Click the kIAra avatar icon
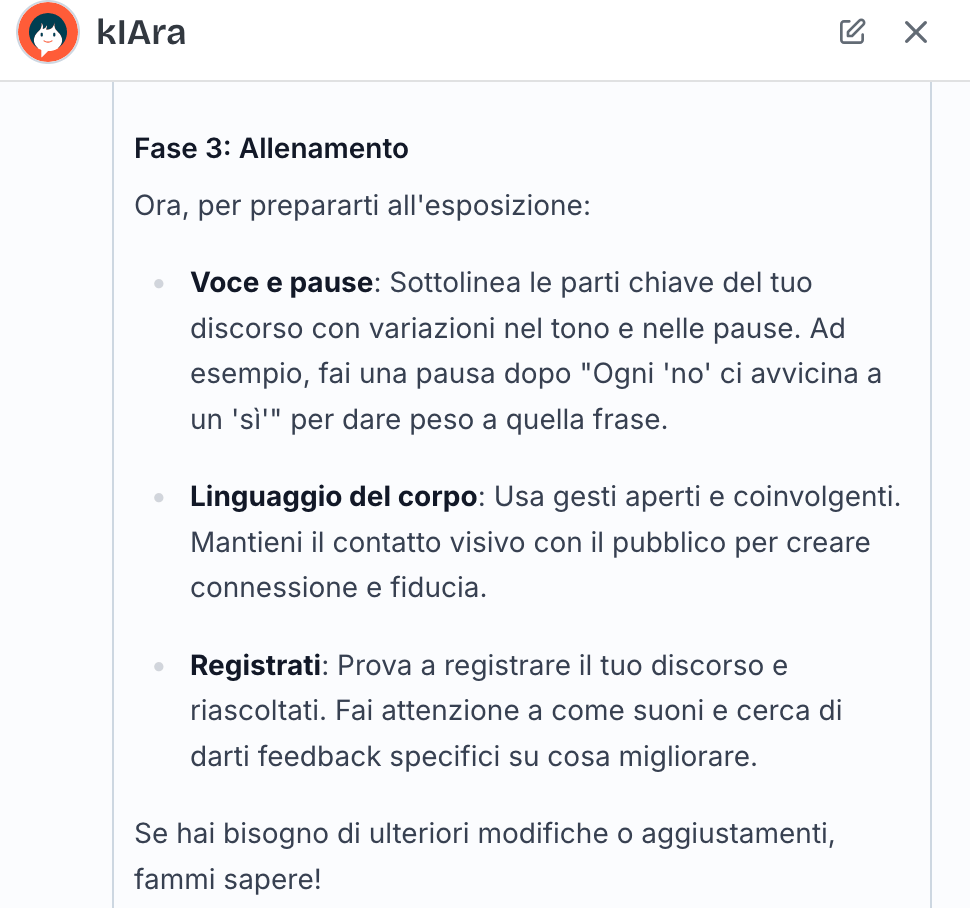 (x=48, y=33)
